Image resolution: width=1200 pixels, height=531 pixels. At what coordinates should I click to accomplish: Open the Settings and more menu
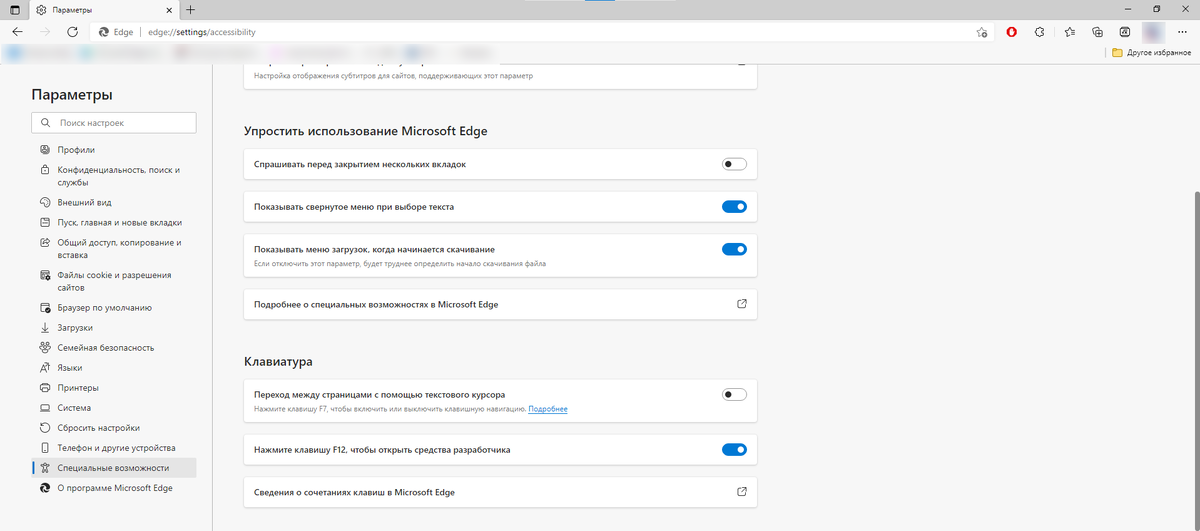[1182, 32]
